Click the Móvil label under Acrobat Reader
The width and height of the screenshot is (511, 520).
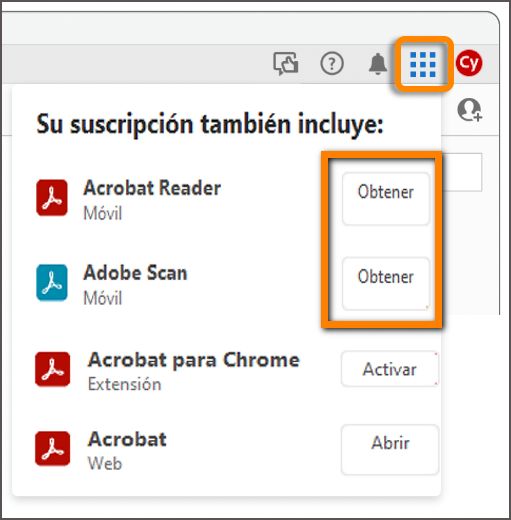point(103,213)
